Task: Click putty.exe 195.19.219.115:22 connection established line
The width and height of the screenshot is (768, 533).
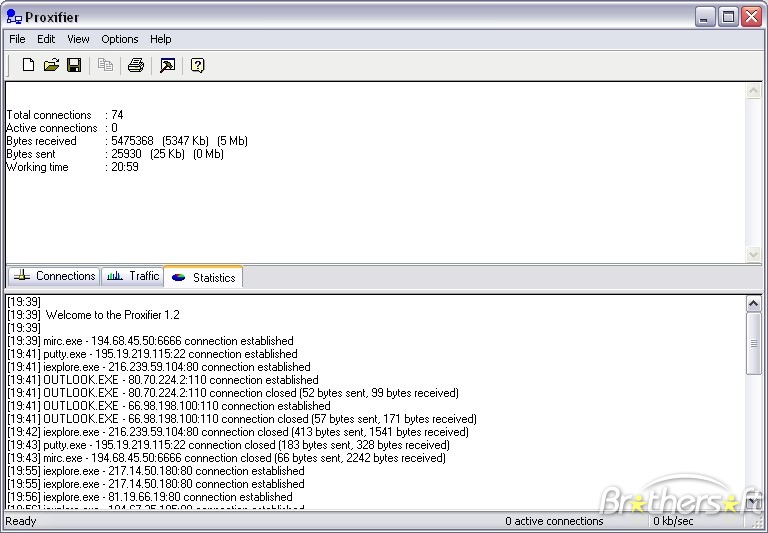Action: click(152, 354)
